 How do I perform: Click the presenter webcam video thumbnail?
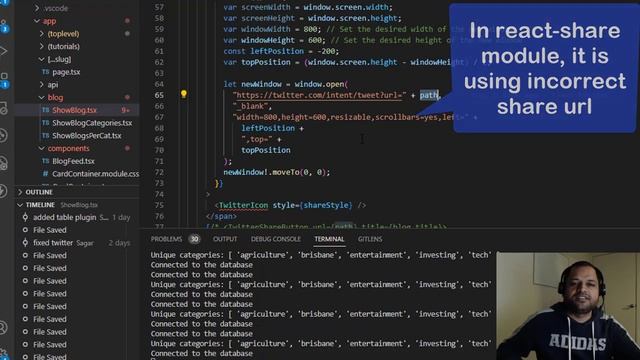click(x=568, y=306)
